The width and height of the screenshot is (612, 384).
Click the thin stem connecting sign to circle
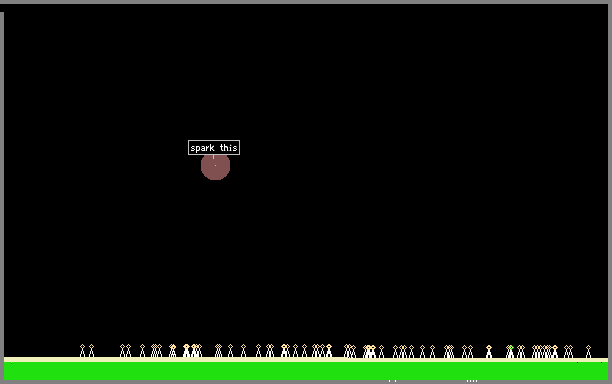click(213, 156)
